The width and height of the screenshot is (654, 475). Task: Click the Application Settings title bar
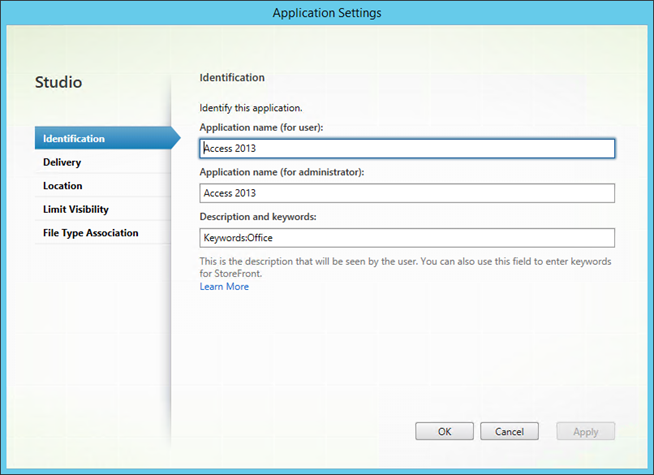point(327,13)
